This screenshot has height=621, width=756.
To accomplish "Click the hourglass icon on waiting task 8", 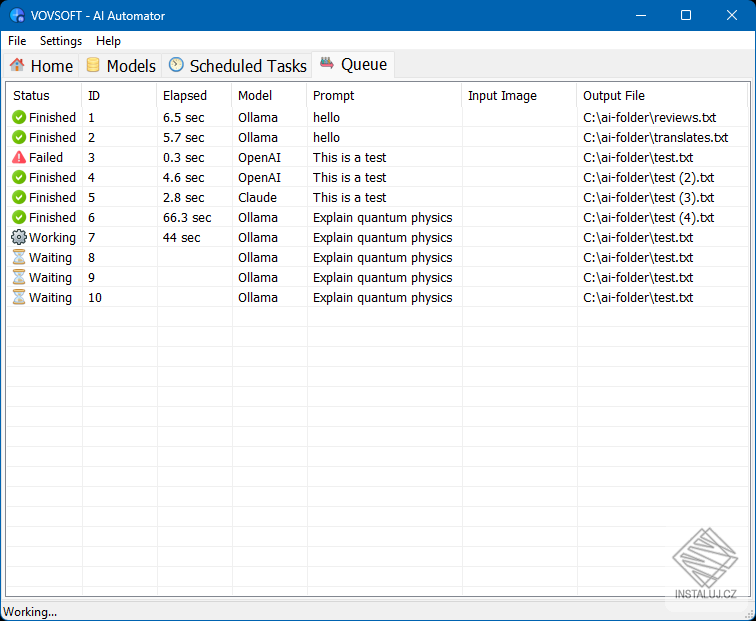I will coord(19,257).
